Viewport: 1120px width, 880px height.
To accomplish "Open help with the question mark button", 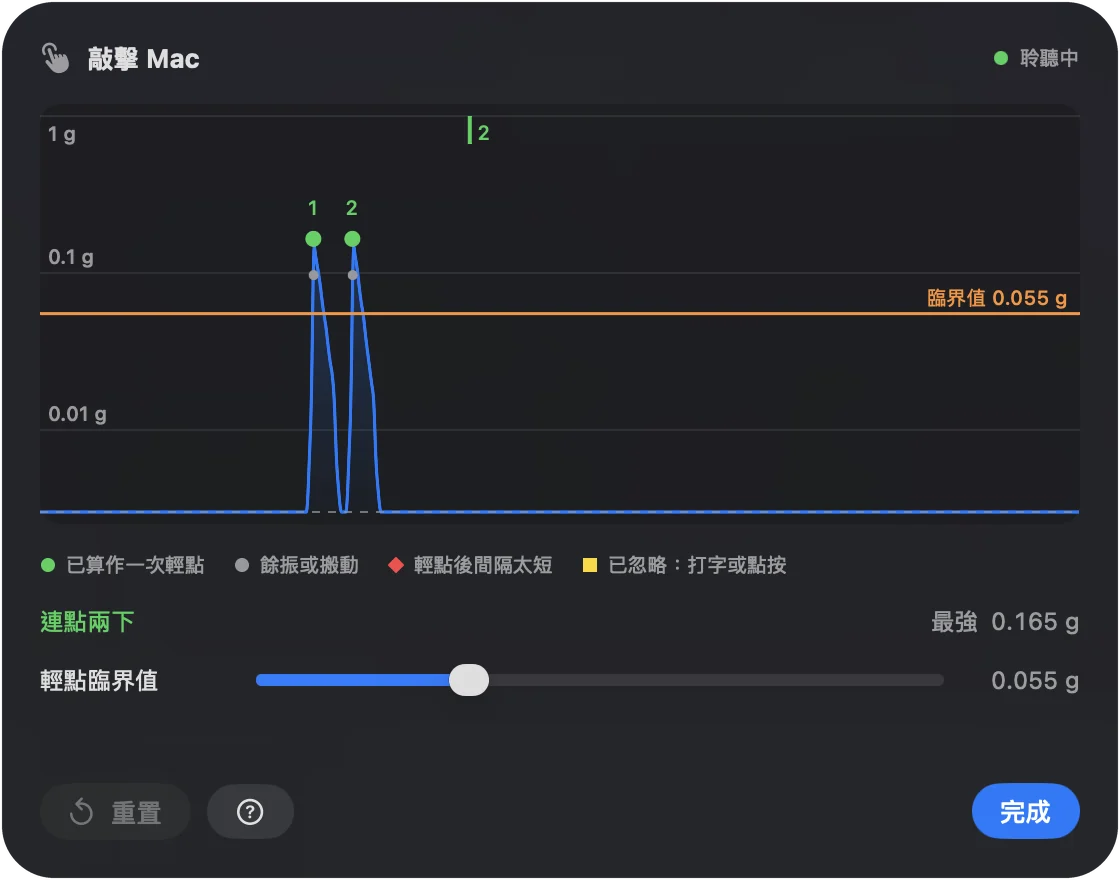I will 250,811.
